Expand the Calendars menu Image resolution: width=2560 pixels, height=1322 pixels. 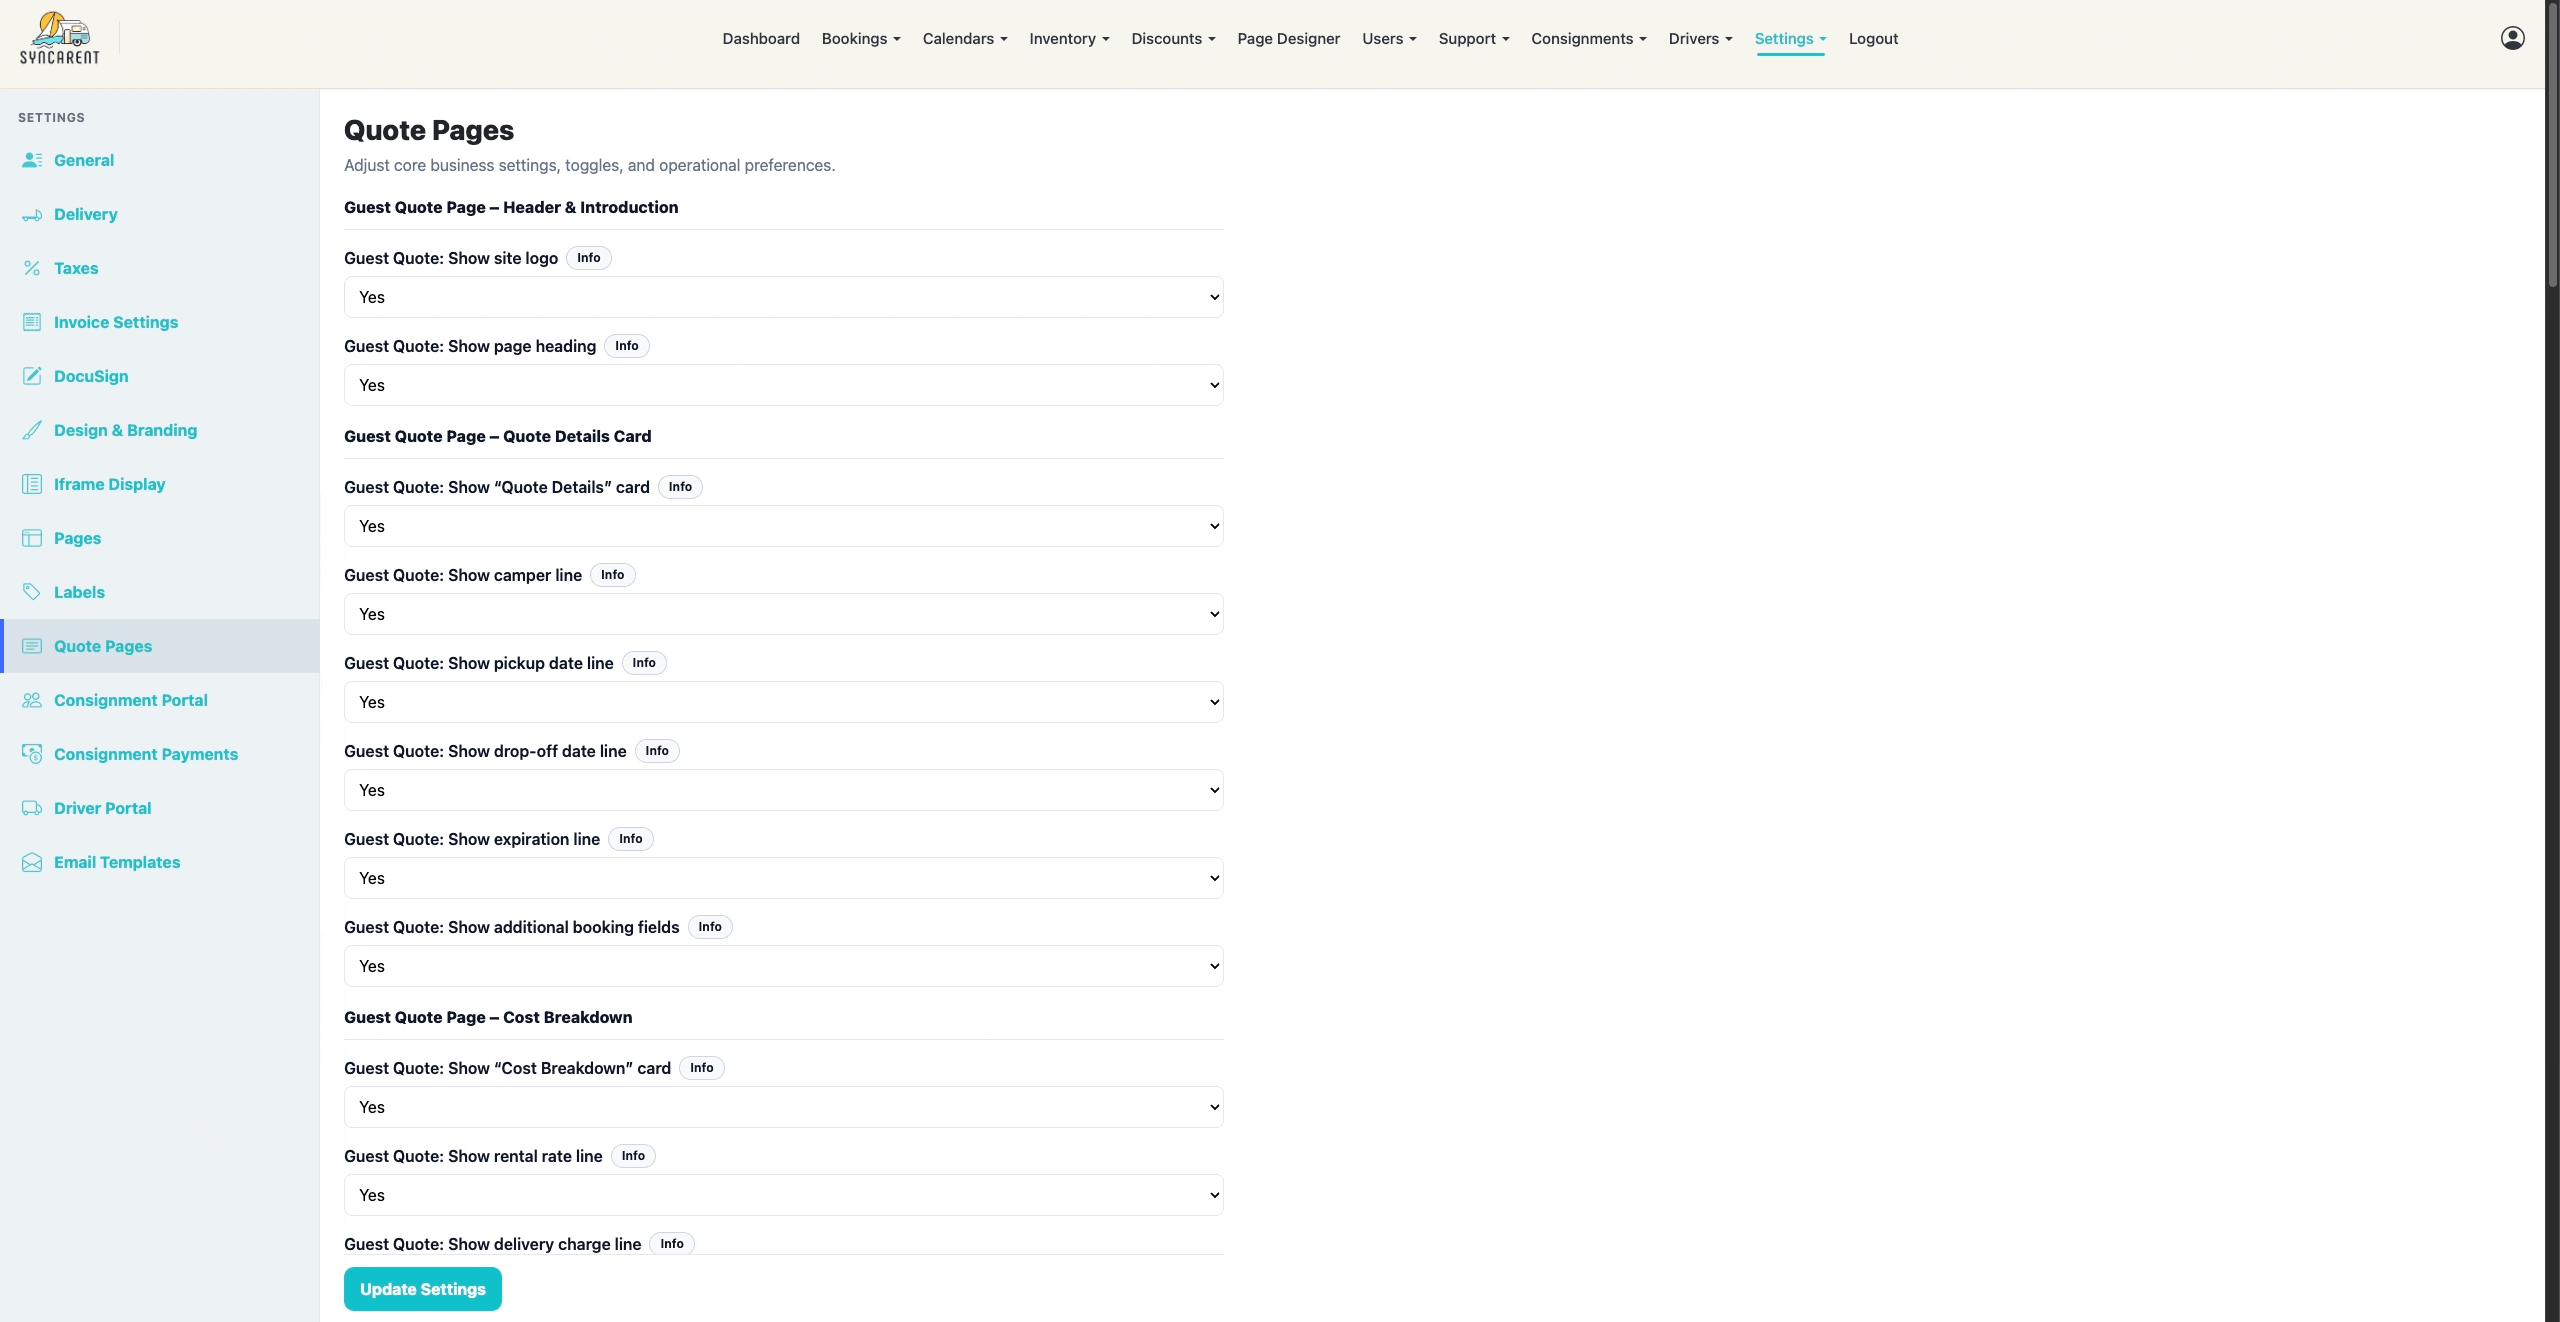[965, 39]
